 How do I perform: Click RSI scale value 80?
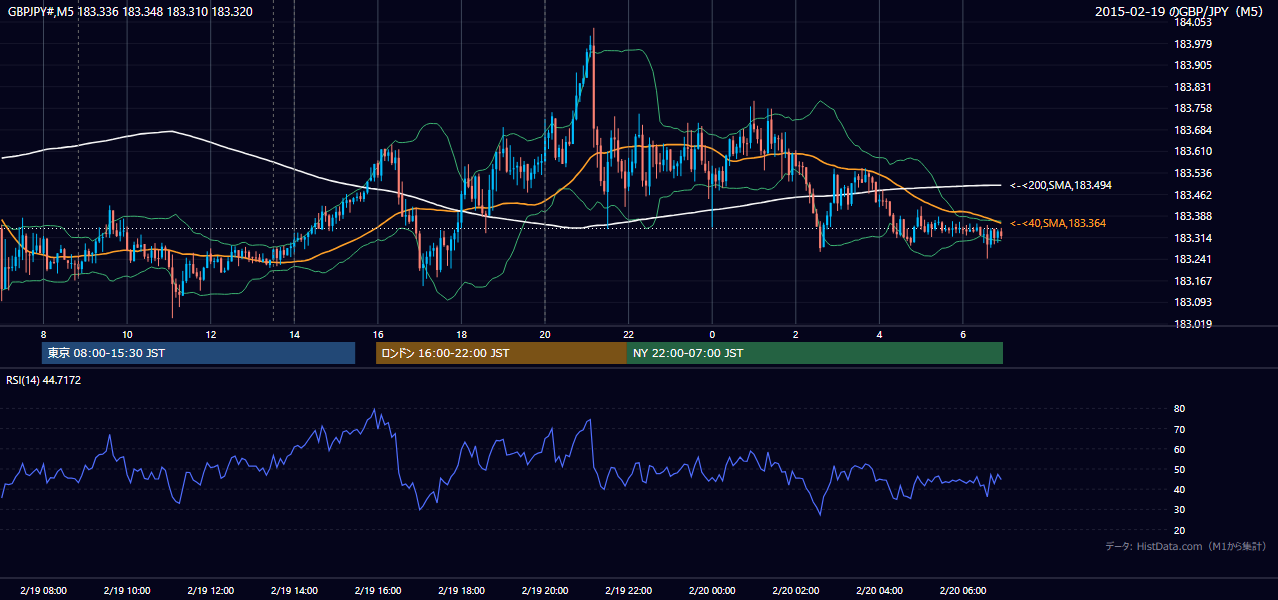pos(1179,409)
